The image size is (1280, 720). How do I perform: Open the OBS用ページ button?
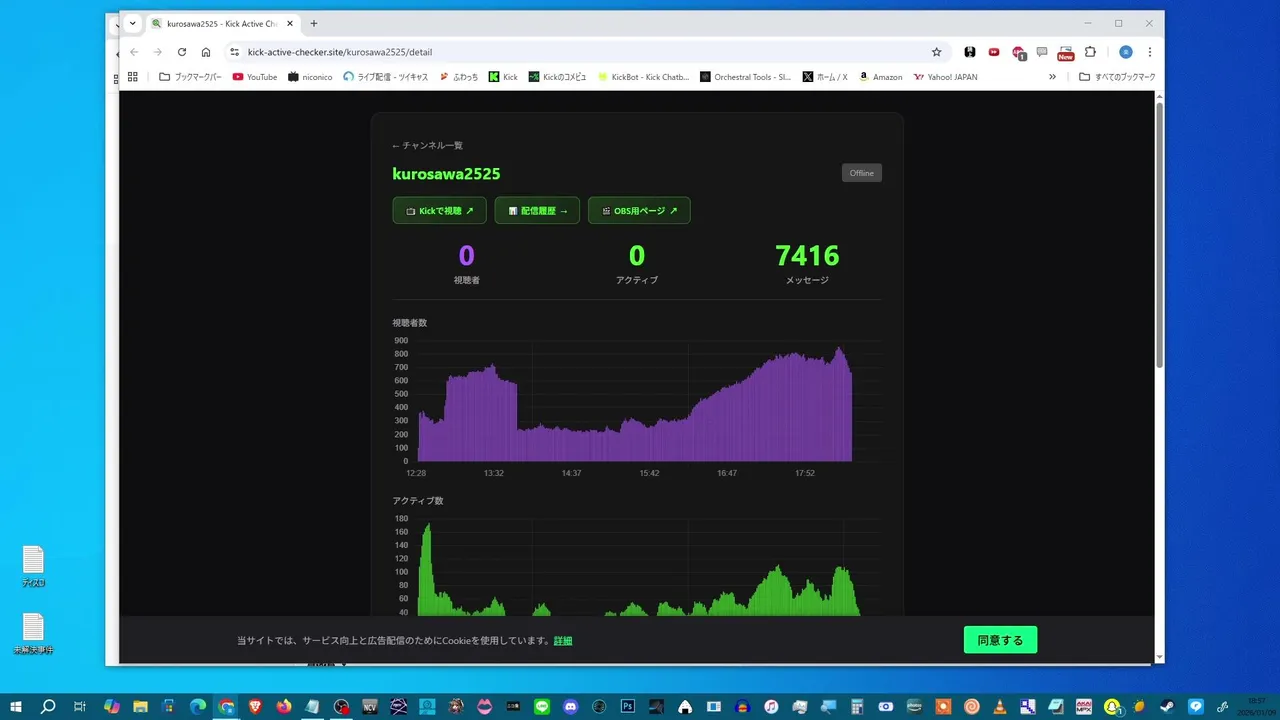click(x=639, y=211)
